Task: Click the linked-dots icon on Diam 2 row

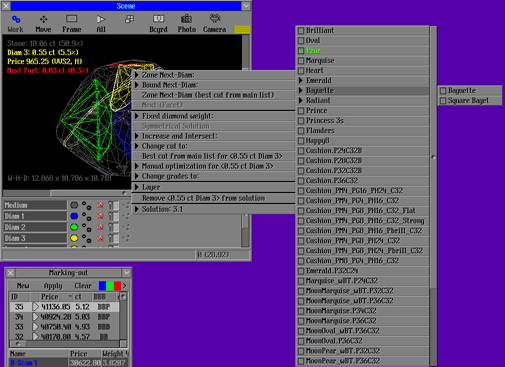Action: tap(87, 228)
